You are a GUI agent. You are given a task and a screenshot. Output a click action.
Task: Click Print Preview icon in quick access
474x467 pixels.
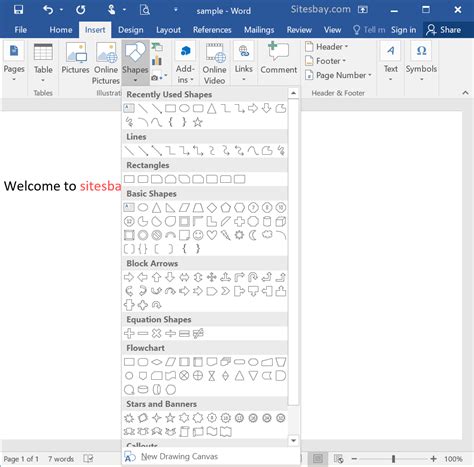tap(145, 10)
